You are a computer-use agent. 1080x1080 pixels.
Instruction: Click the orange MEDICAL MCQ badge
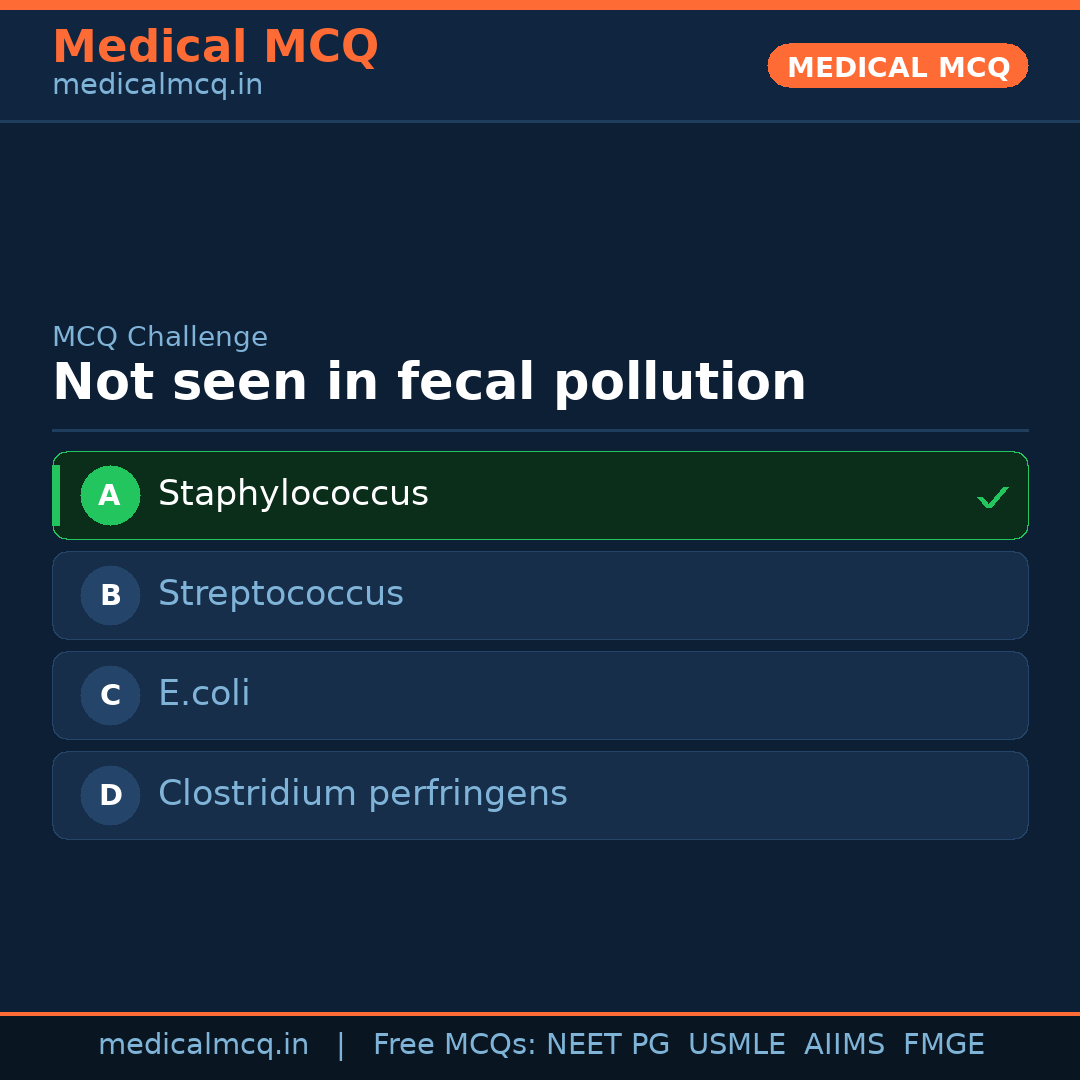point(897,66)
